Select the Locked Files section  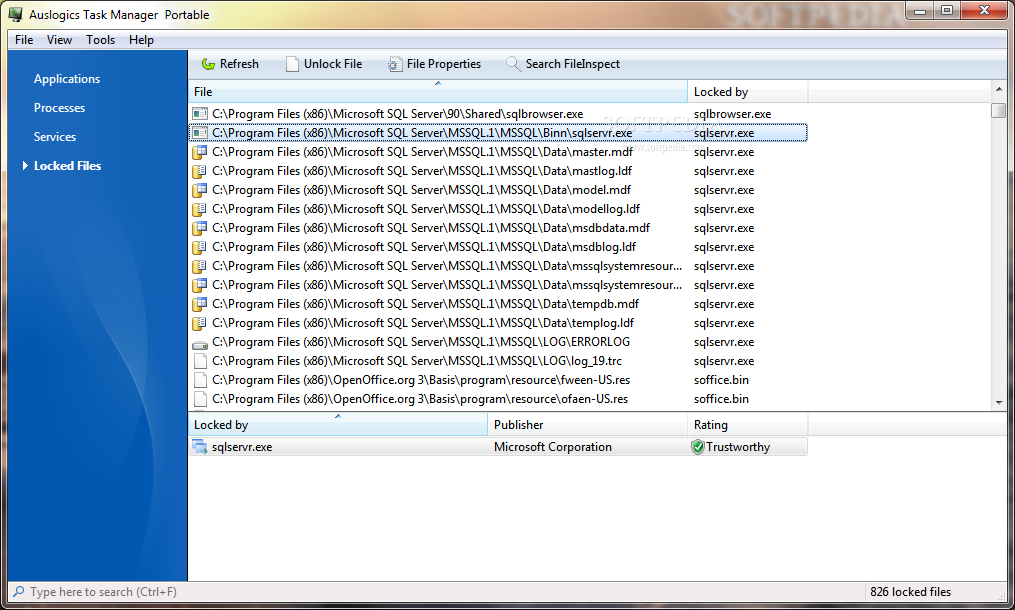67,166
